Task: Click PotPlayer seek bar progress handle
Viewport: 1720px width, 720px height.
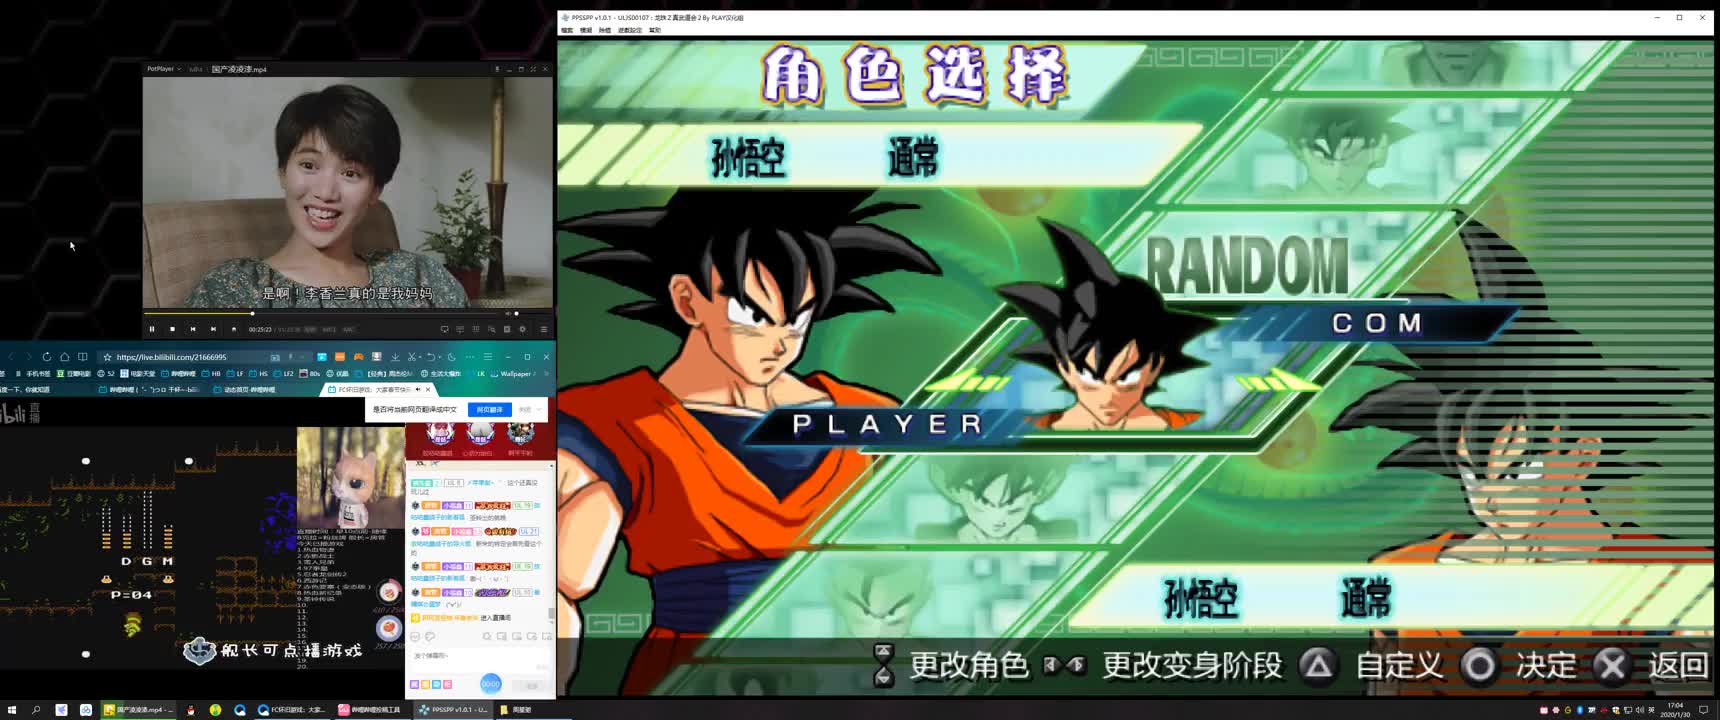Action: (252, 313)
